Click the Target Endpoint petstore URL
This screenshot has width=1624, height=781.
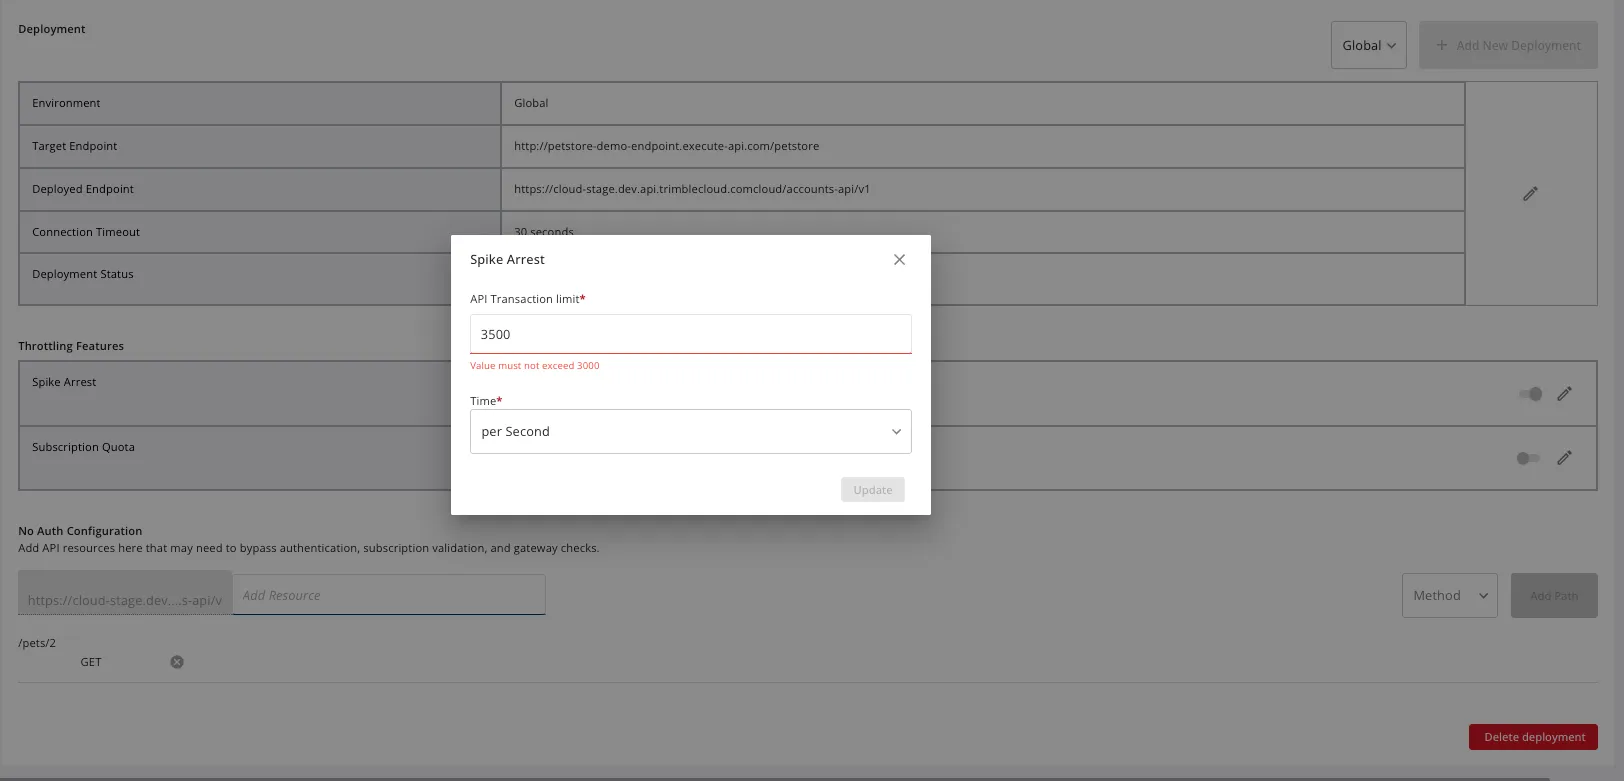[x=666, y=146]
